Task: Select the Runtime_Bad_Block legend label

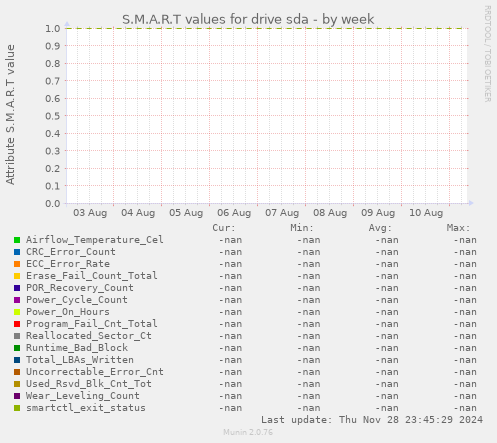Action: (x=77, y=348)
